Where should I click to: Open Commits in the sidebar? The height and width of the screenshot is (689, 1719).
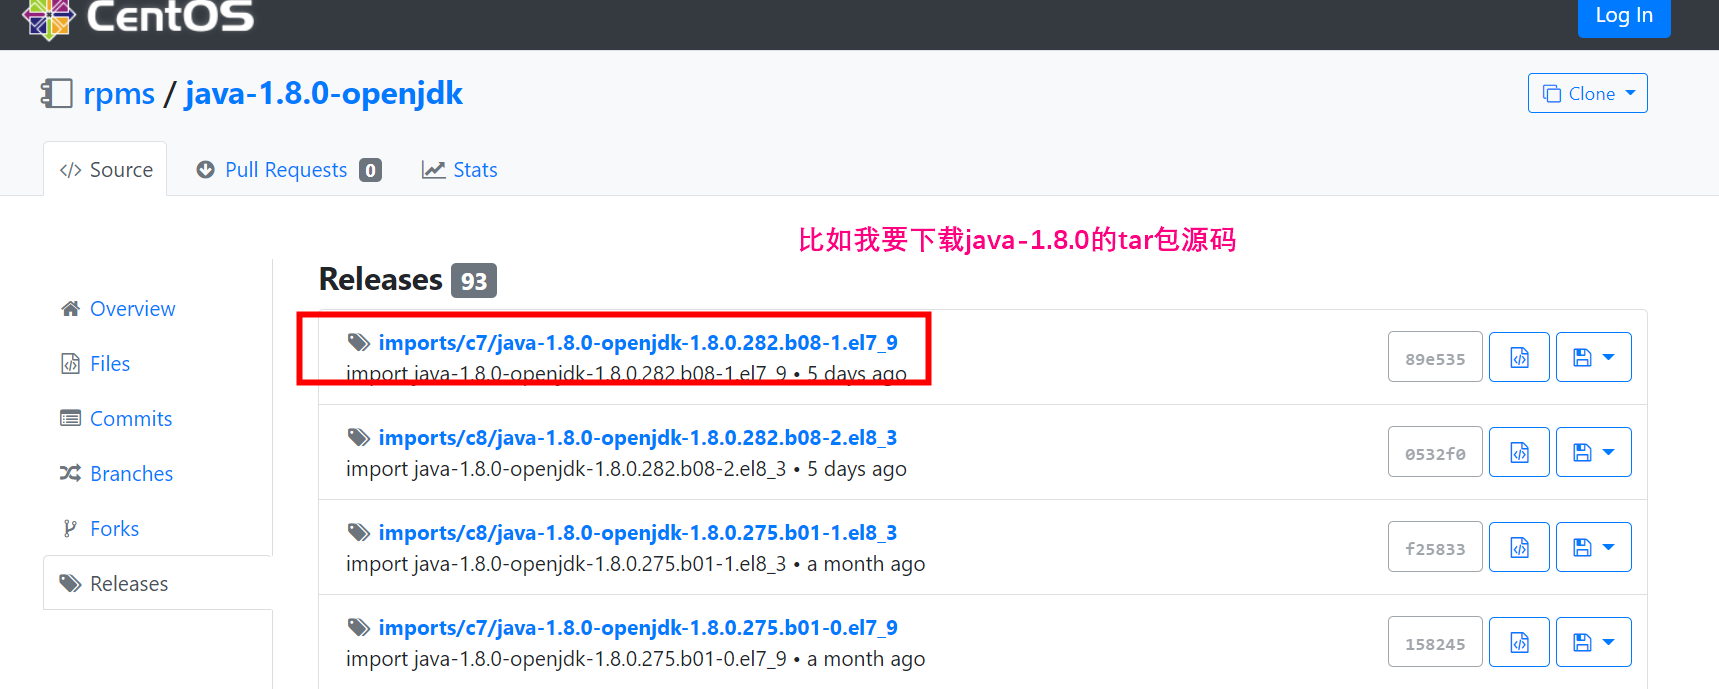(131, 419)
